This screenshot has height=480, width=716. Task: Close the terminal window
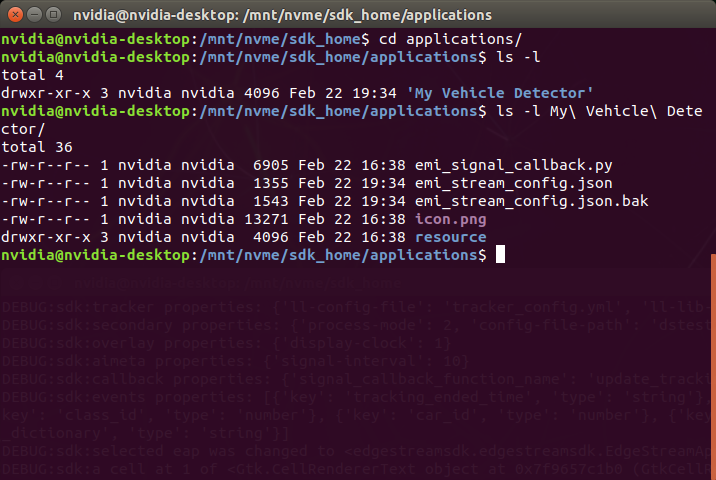click(15, 15)
